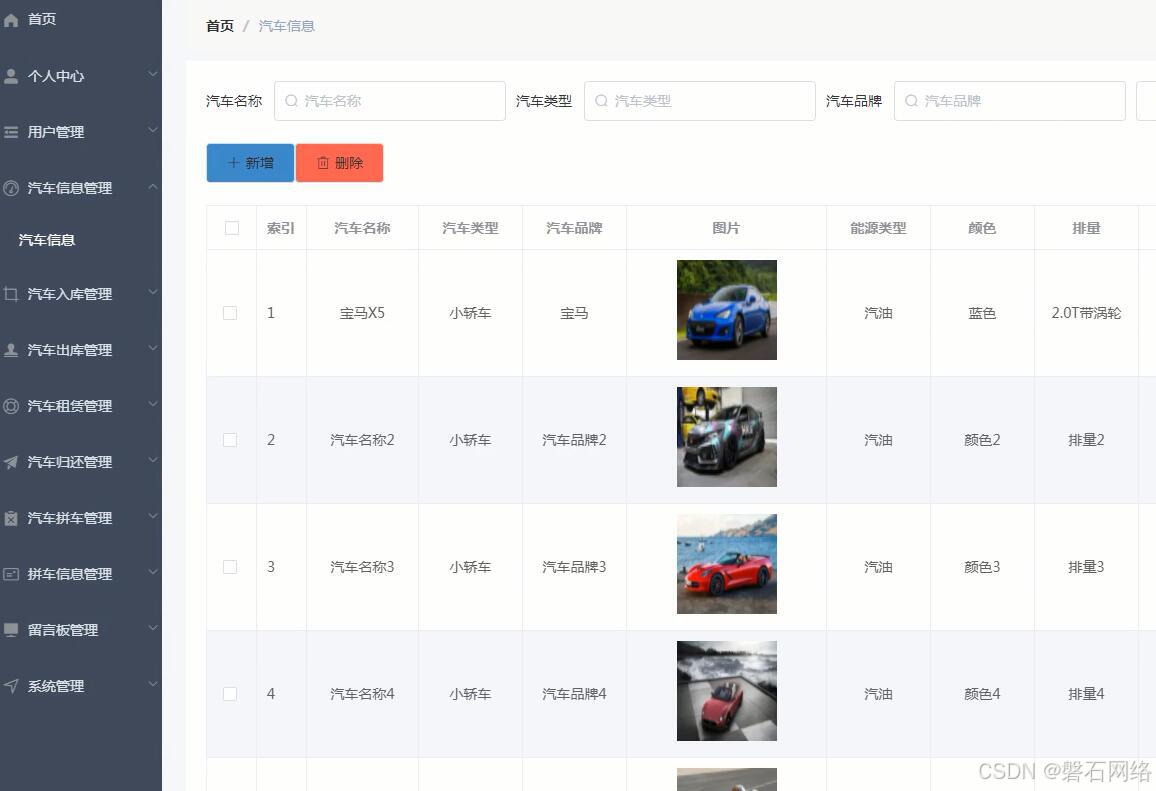
Task: Click the red 删除 button
Action: coord(339,163)
